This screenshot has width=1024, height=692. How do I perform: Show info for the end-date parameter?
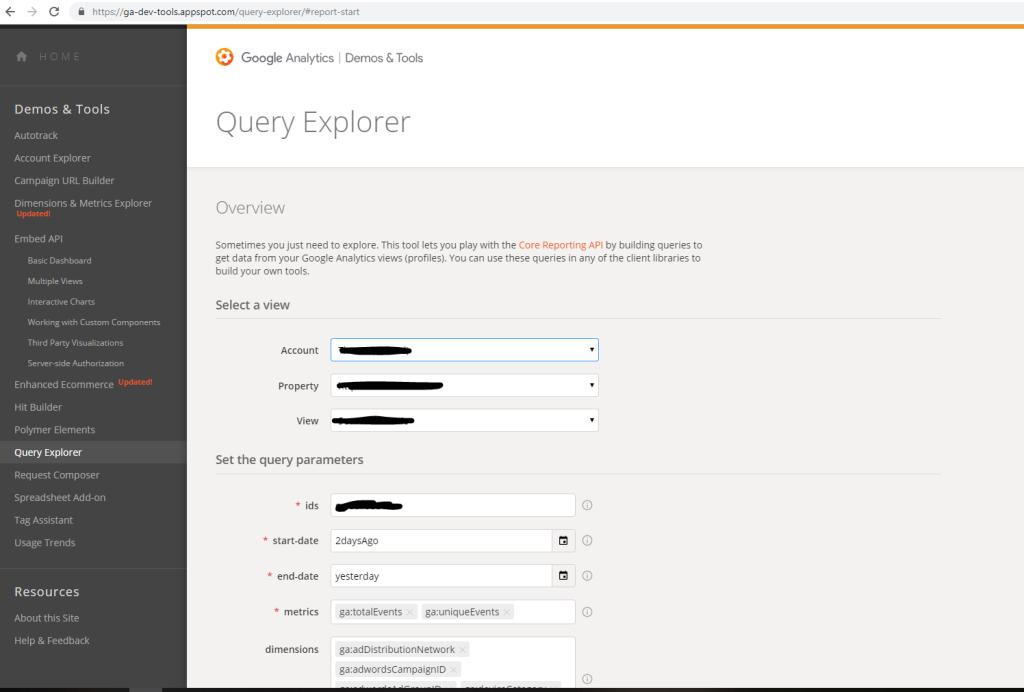click(587, 576)
